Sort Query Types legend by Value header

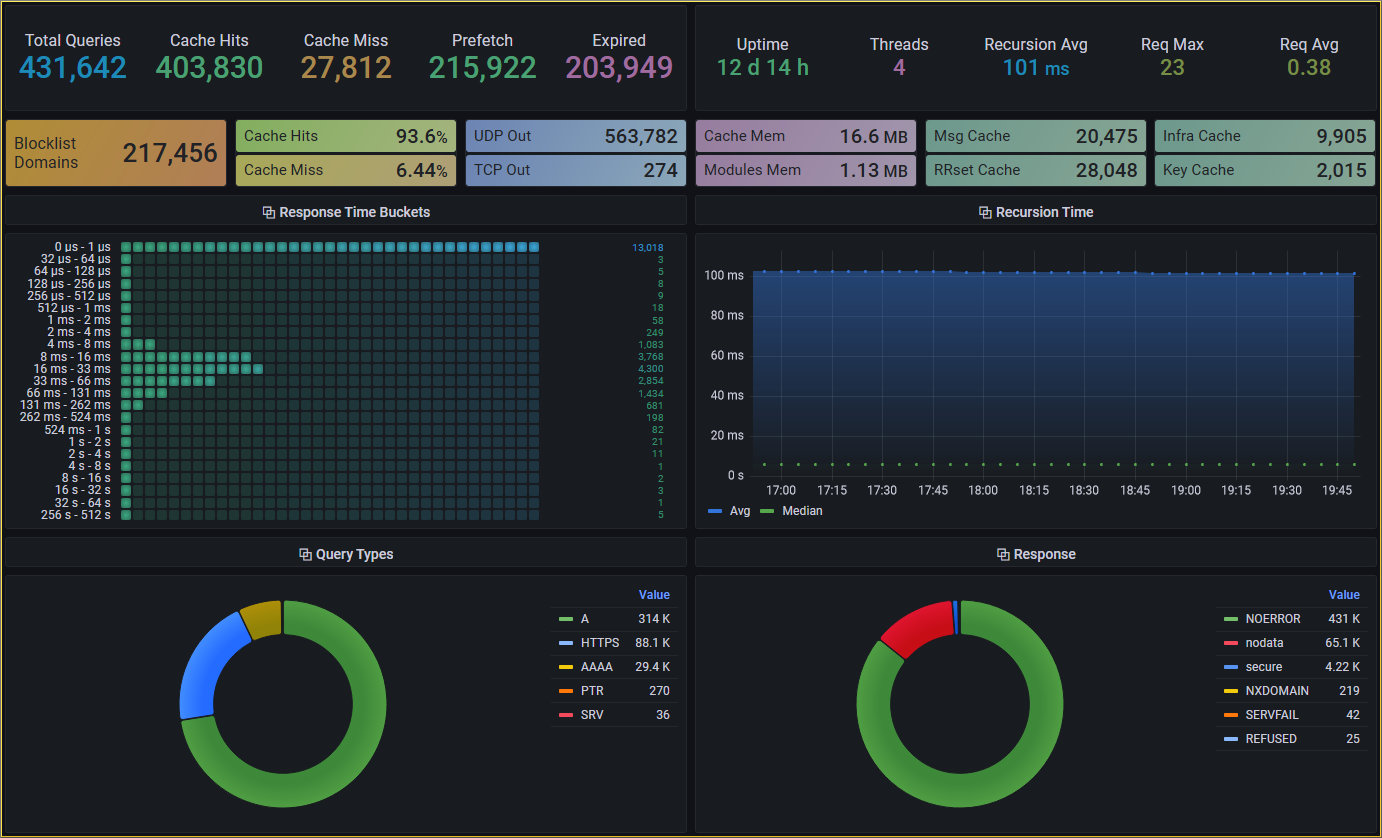(654, 595)
